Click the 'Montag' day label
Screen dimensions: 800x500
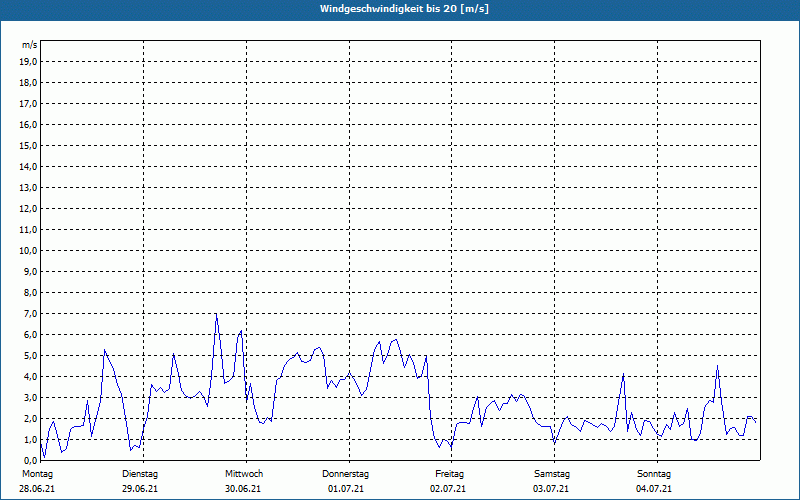pos(37,474)
